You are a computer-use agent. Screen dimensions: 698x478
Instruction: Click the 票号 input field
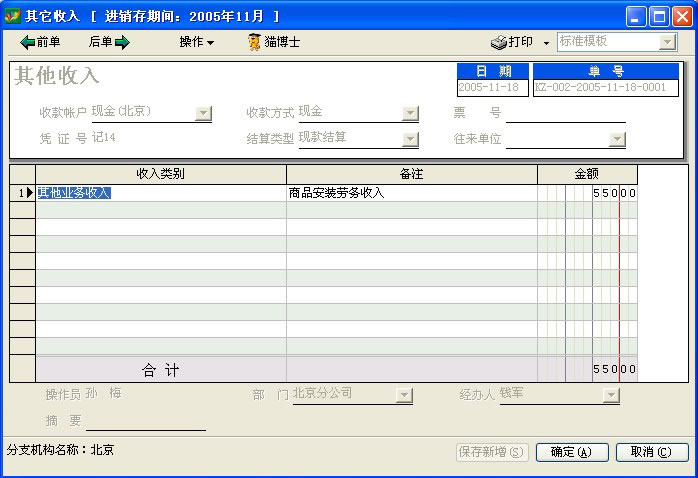click(x=565, y=113)
